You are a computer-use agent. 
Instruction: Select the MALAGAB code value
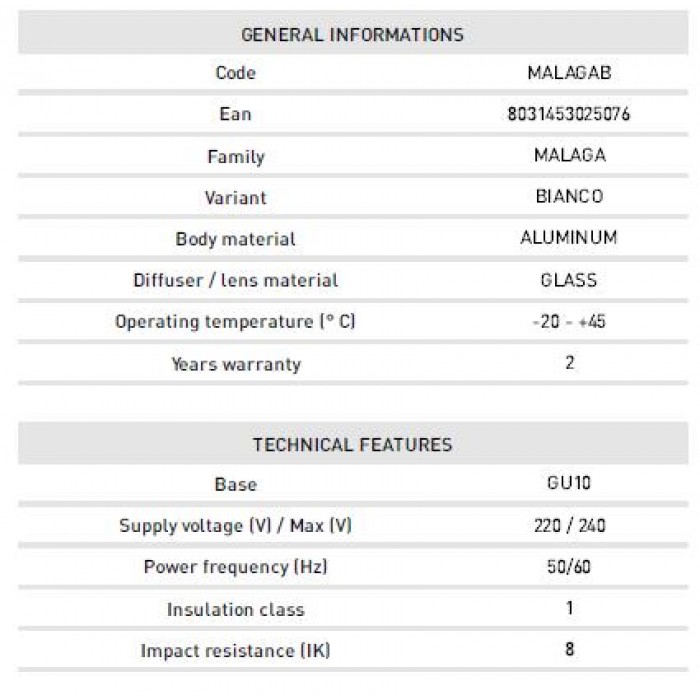pos(569,73)
